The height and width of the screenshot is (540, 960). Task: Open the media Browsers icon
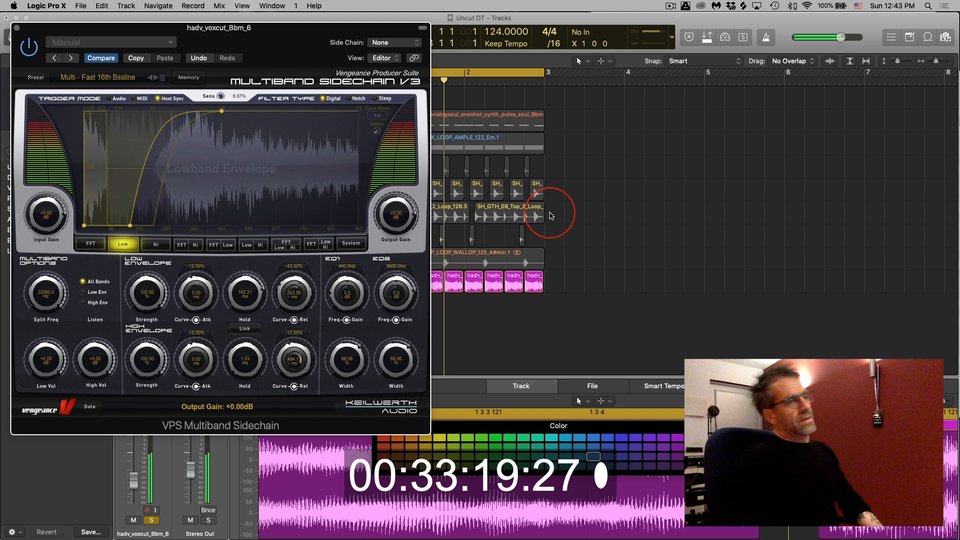946,37
